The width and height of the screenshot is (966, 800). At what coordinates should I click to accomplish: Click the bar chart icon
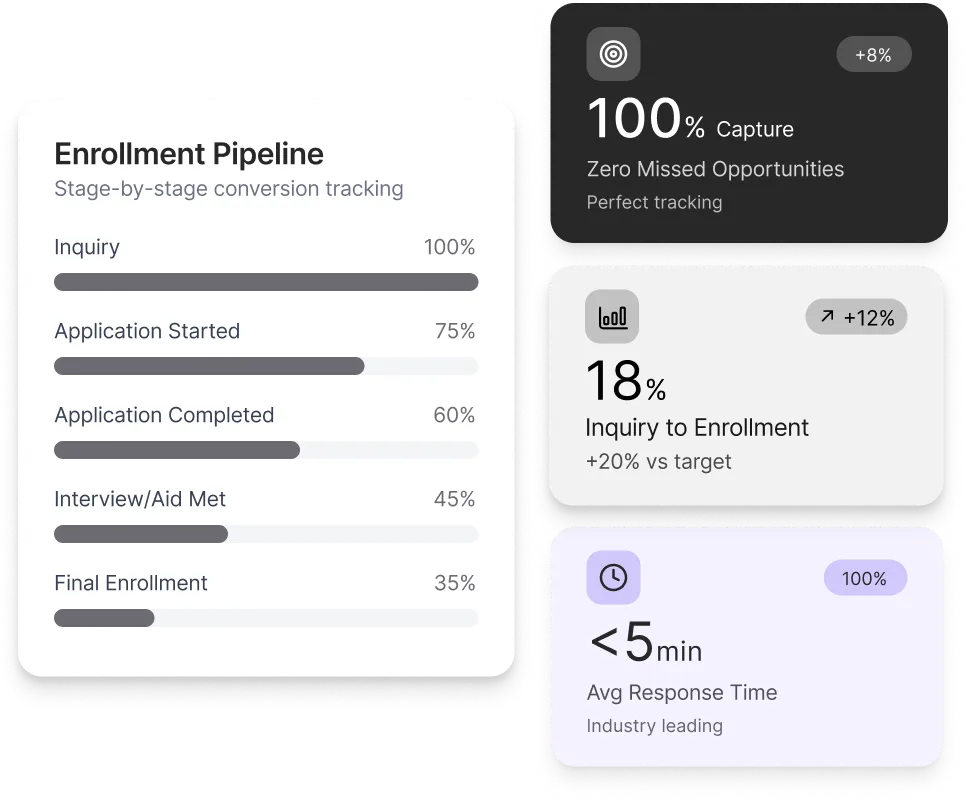pos(612,317)
